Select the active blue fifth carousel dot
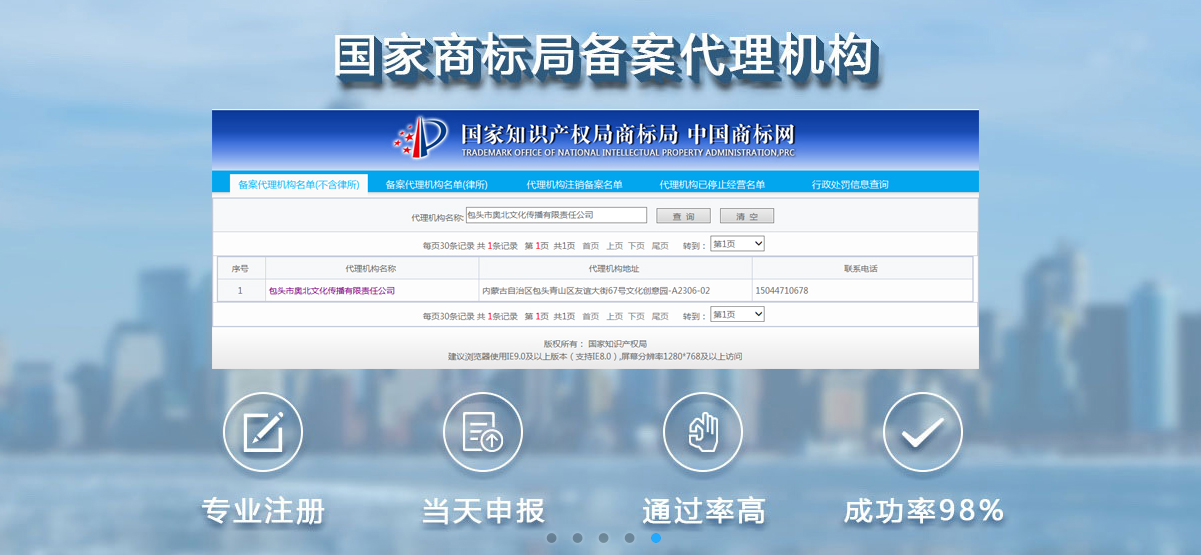 tap(656, 538)
